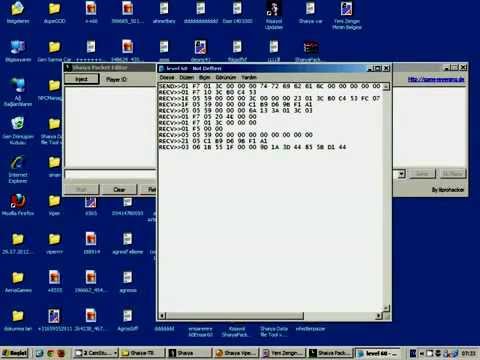This screenshot has width=480, height=360.
Task: Open the Shaiya var file icon
Action: tap(310, 12)
